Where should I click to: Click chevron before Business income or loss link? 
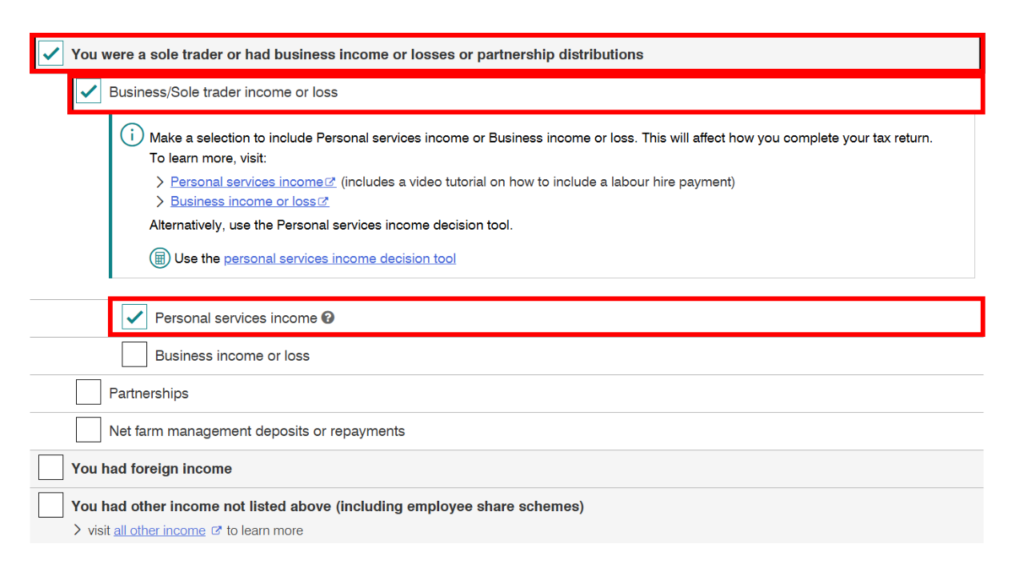160,201
